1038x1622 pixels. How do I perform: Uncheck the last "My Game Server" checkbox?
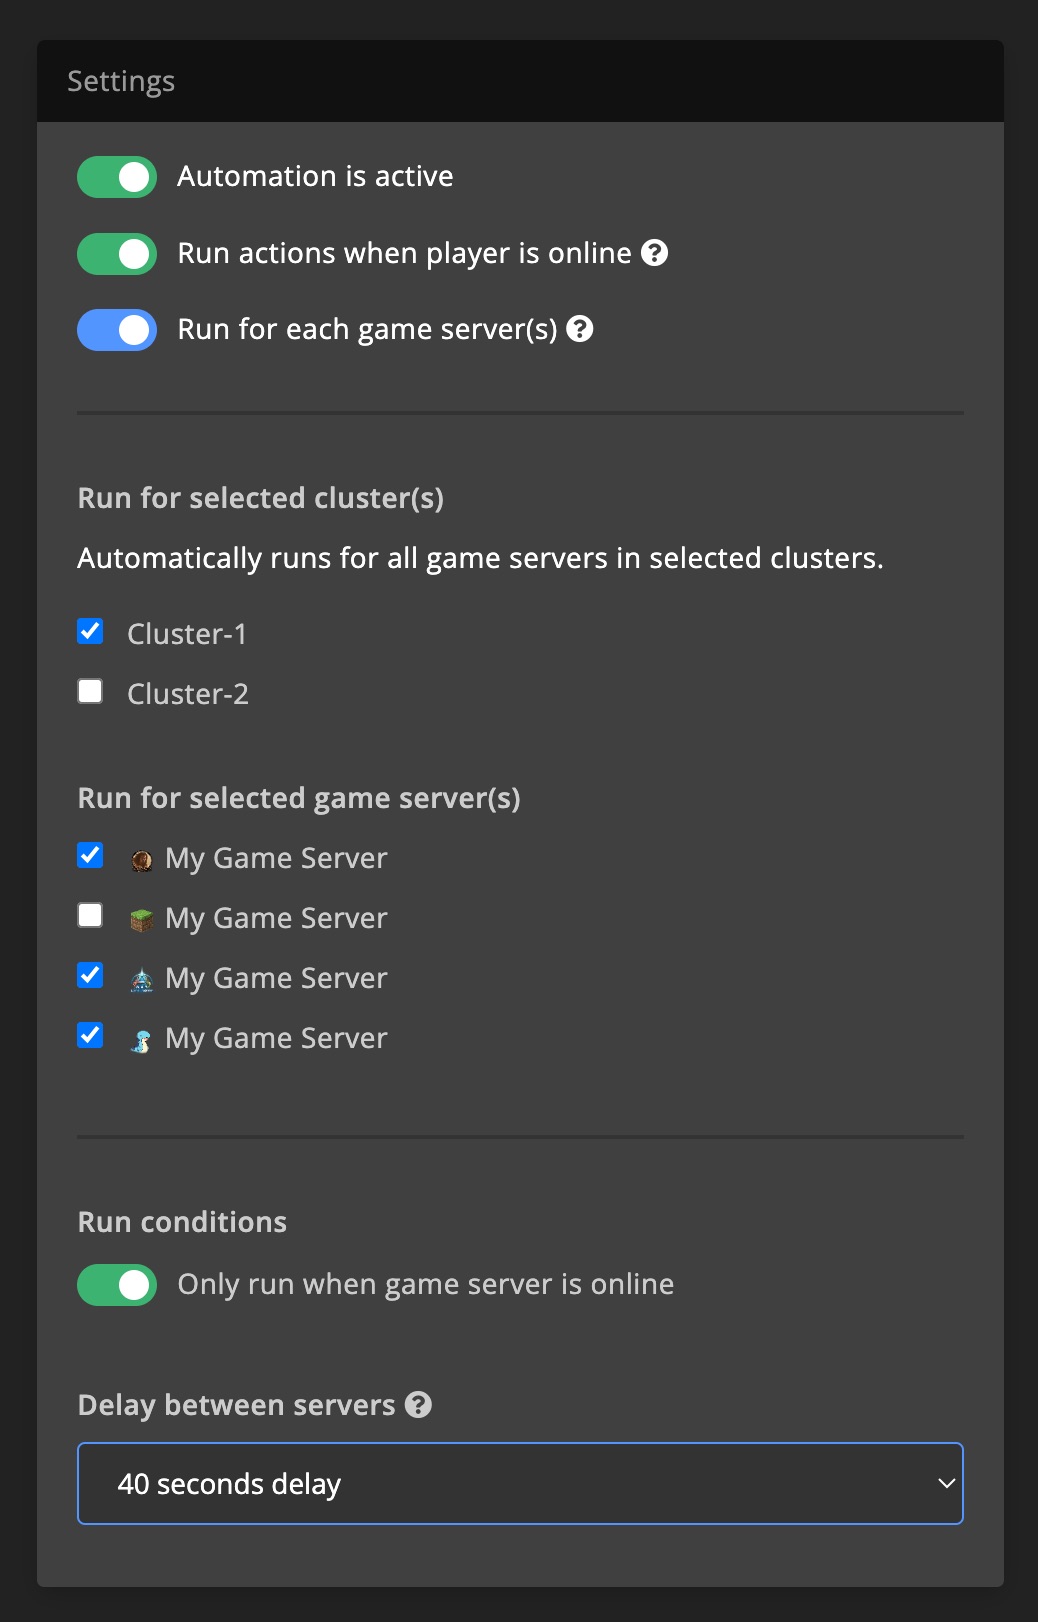point(90,1034)
